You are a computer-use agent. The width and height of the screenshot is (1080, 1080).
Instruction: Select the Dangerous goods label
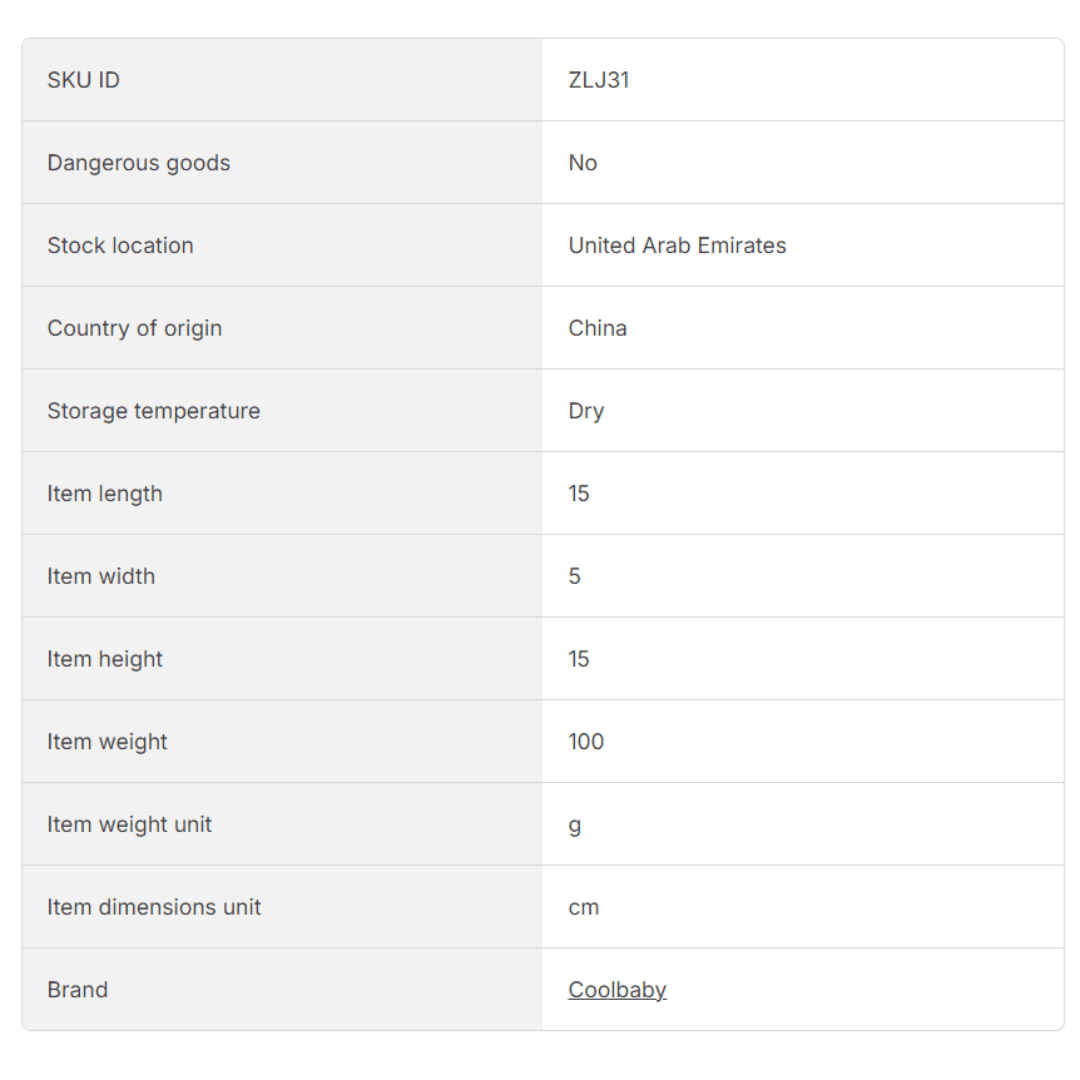pyautogui.click(x=138, y=163)
